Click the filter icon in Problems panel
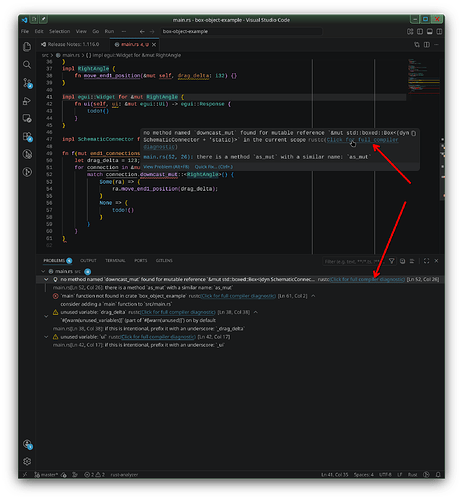Image resolution: width=462 pixels, height=500 pixels. pos(392,261)
